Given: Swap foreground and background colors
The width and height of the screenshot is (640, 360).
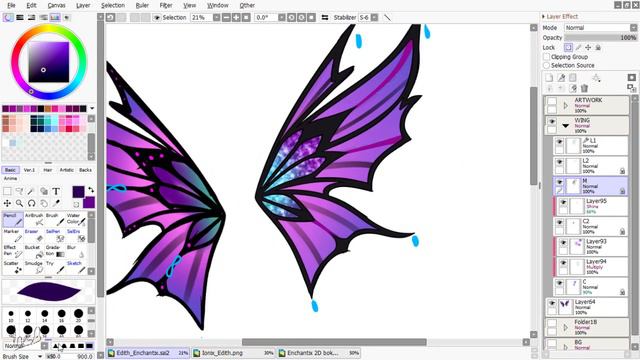Looking at the screenshot, I should point(91,189).
